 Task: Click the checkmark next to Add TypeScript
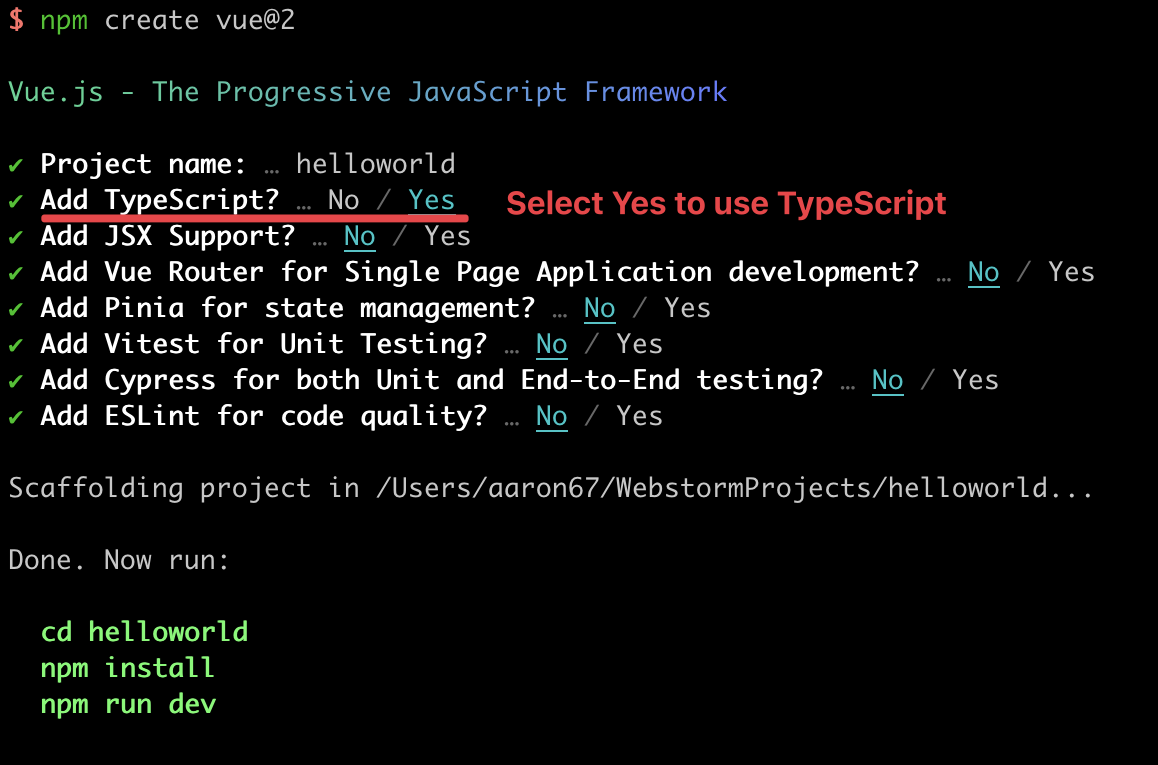[15, 200]
